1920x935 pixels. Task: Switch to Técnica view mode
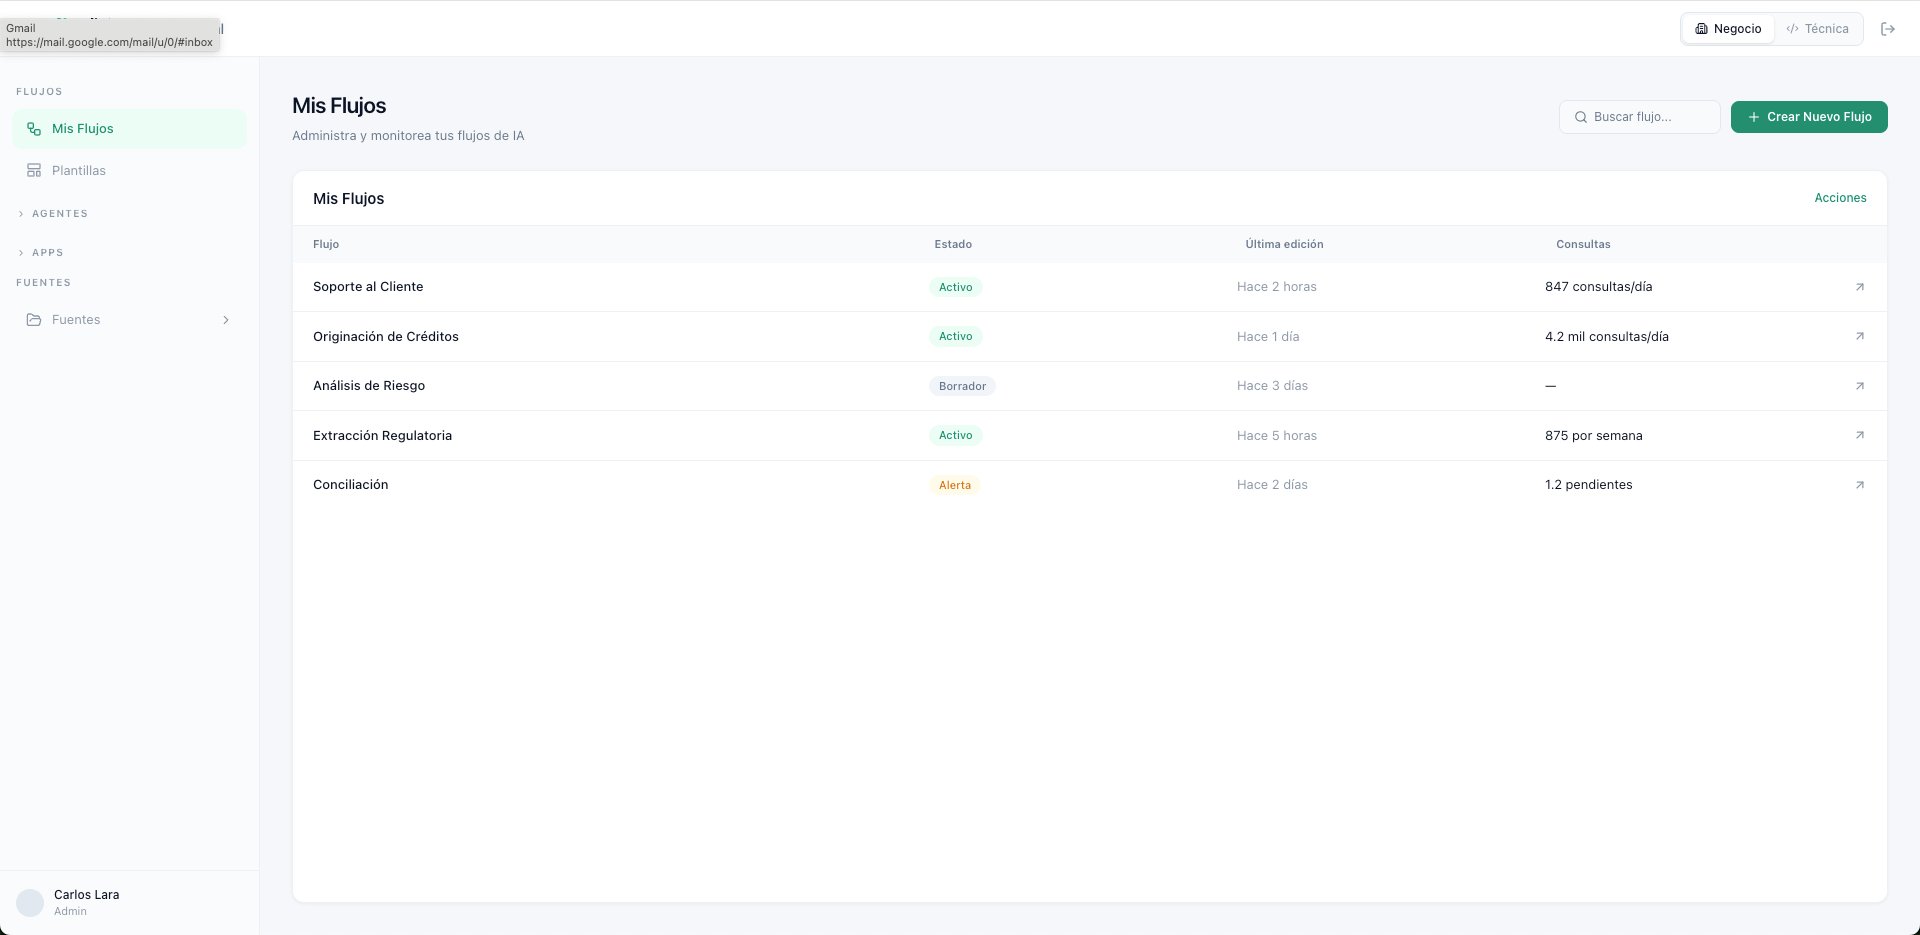coord(1818,29)
